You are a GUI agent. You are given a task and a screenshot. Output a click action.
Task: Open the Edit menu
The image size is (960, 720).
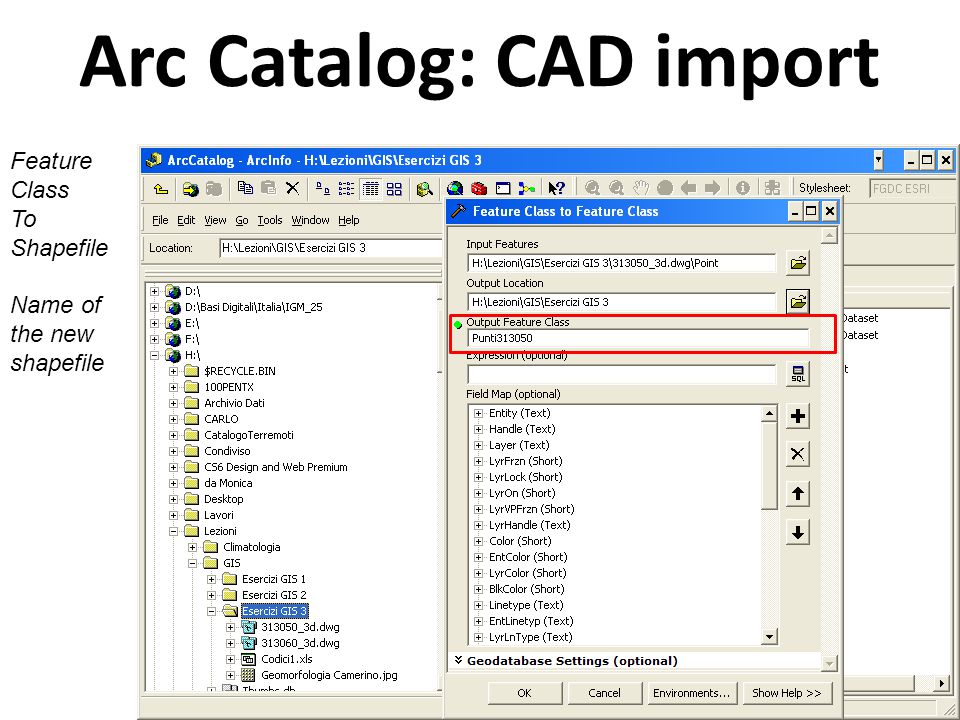coord(186,220)
